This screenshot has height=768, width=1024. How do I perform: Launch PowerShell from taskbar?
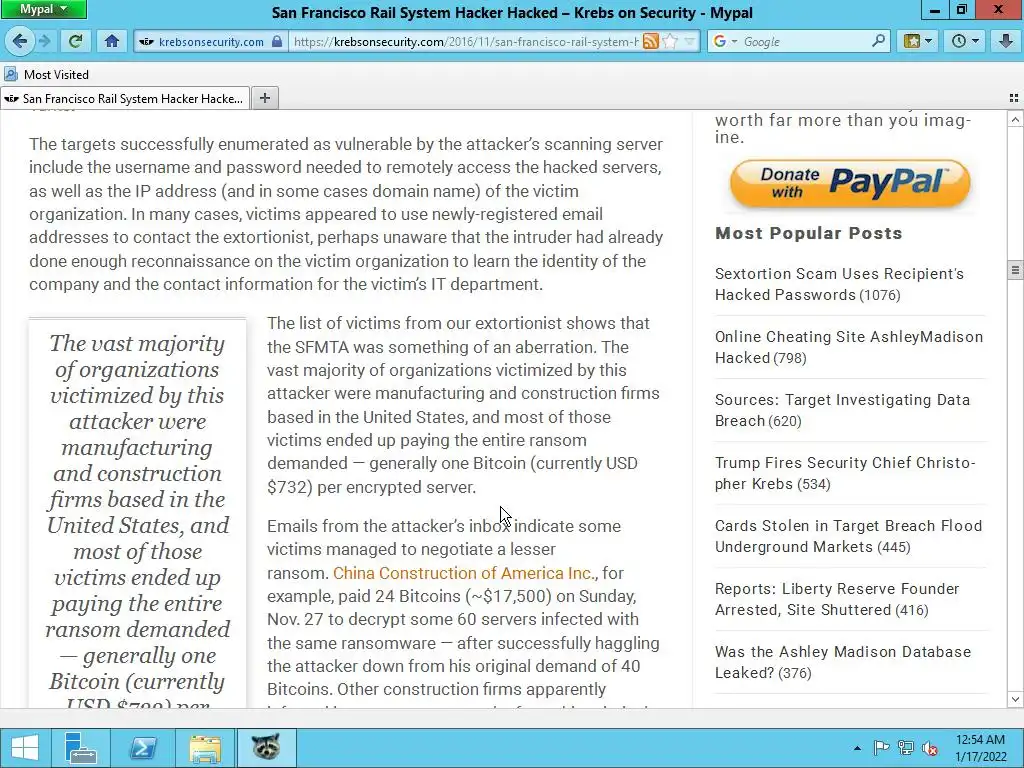142,747
